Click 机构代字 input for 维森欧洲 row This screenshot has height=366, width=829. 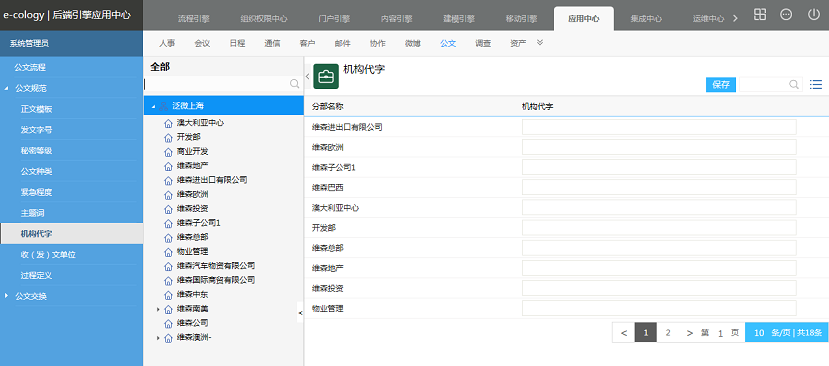(659, 147)
